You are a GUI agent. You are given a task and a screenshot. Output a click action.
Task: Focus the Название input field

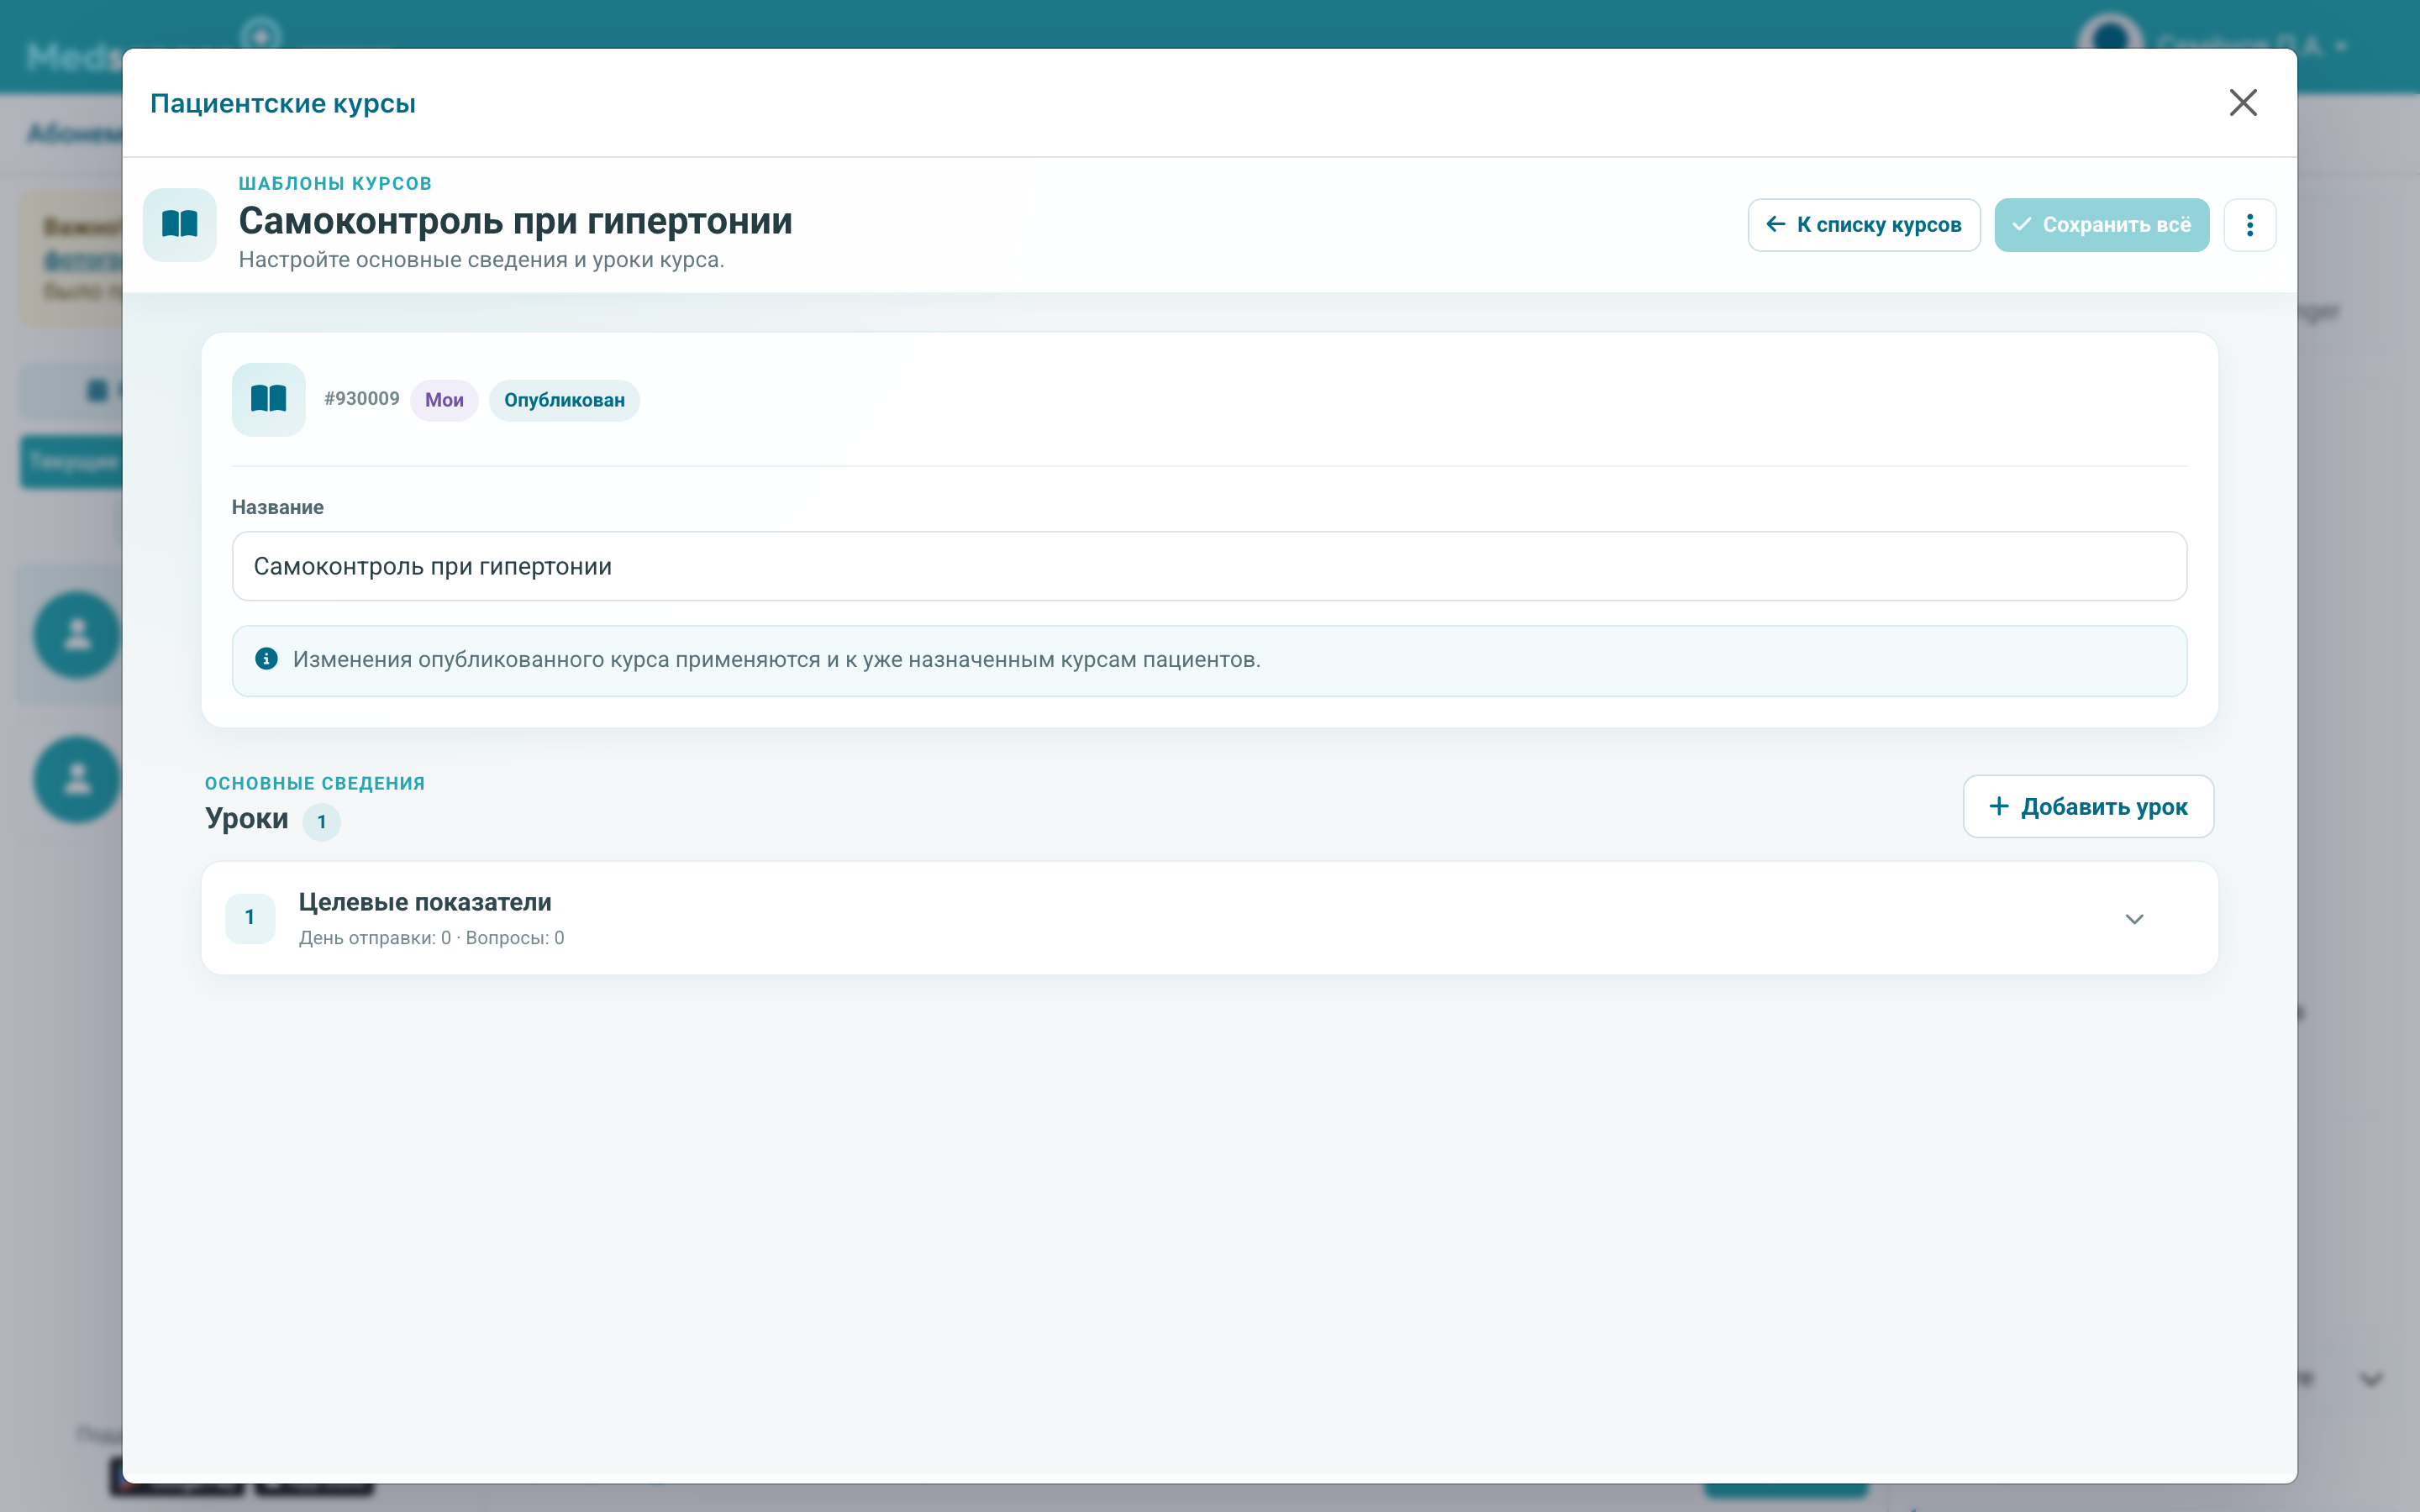(1209, 566)
